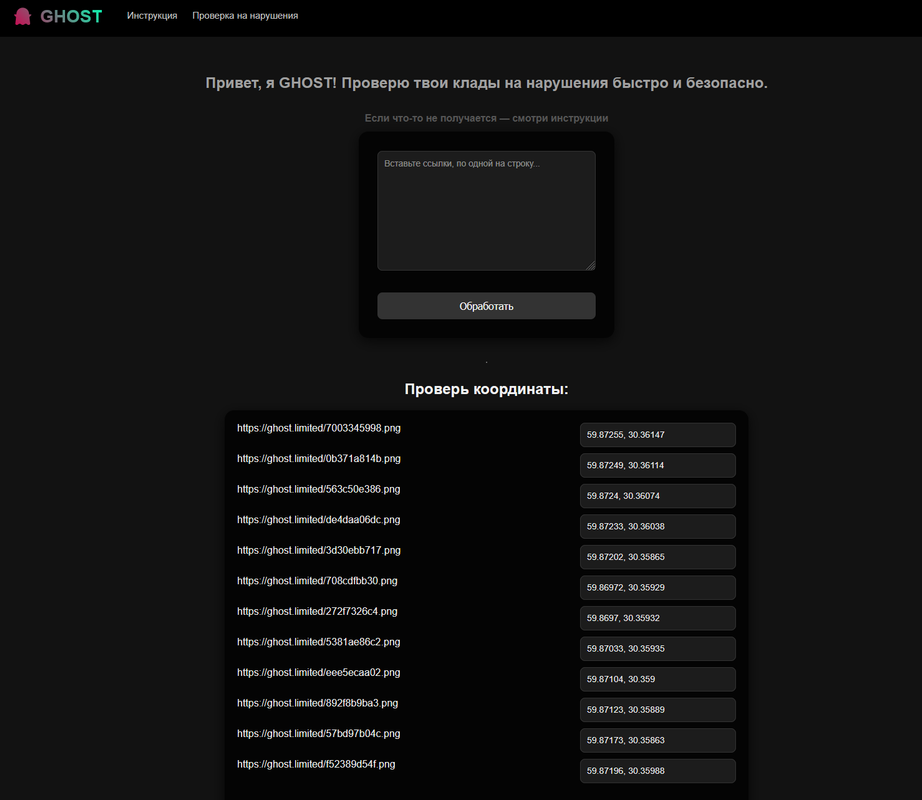The height and width of the screenshot is (800, 922).
Task: Open link ghost.limited/272f7326c4.png
Action: (x=317, y=611)
